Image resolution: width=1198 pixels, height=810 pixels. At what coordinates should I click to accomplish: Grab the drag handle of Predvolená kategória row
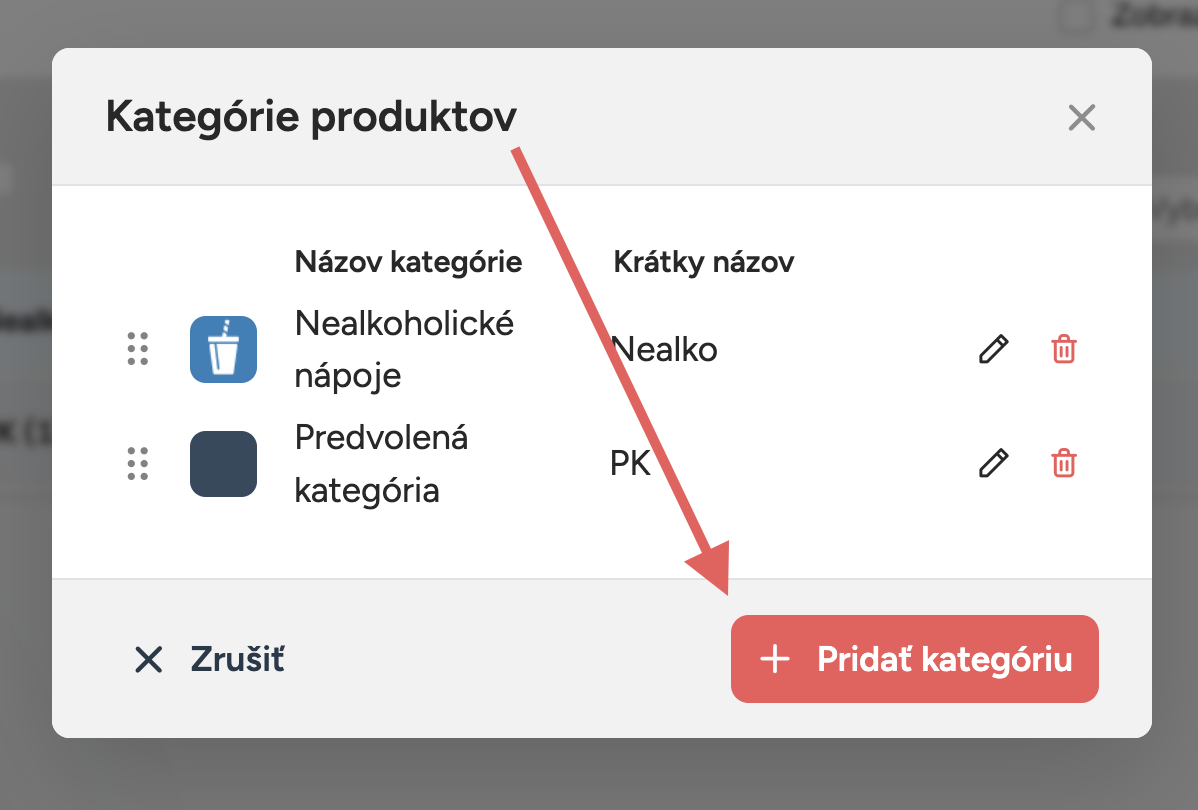coord(138,464)
